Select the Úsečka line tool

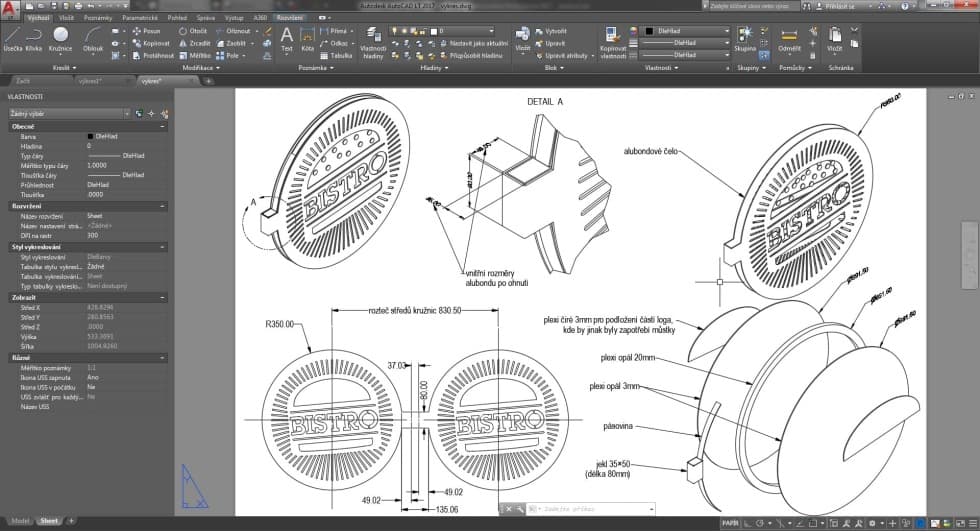[x=12, y=39]
